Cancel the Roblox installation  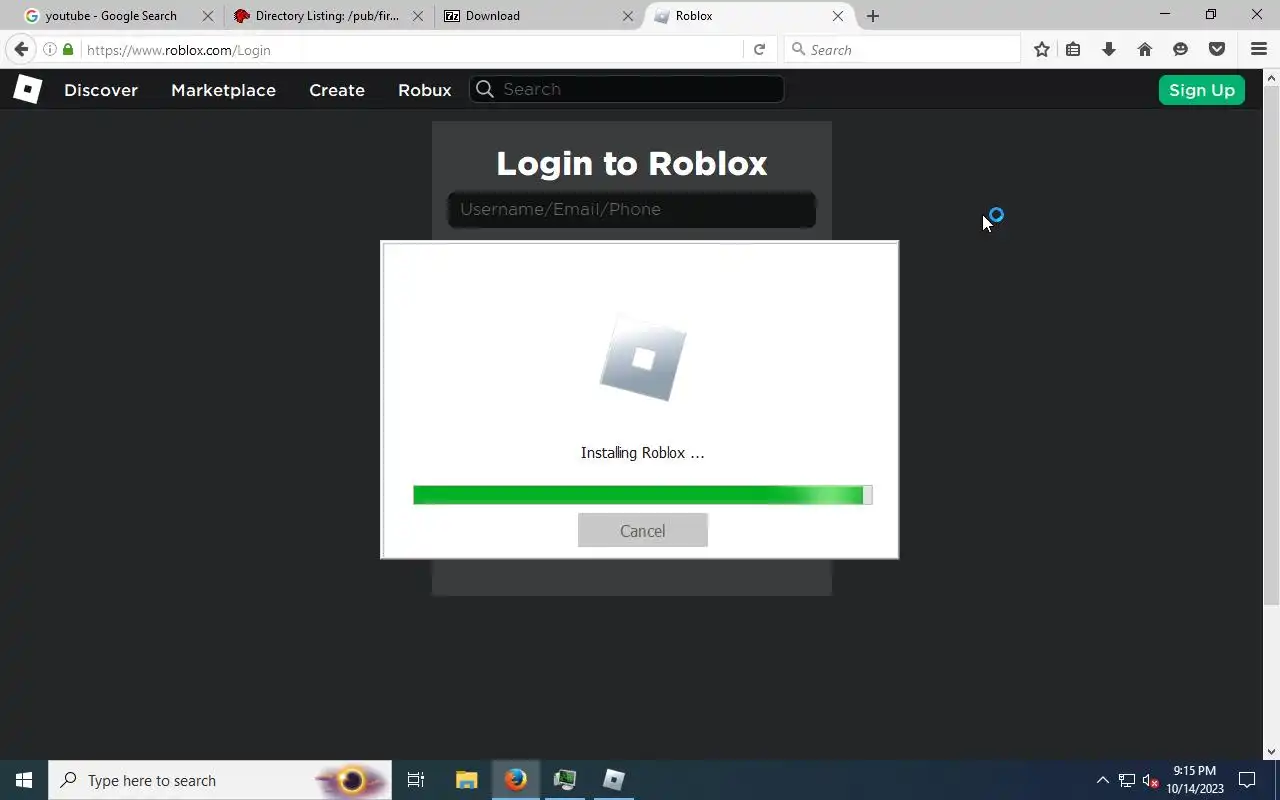(643, 531)
